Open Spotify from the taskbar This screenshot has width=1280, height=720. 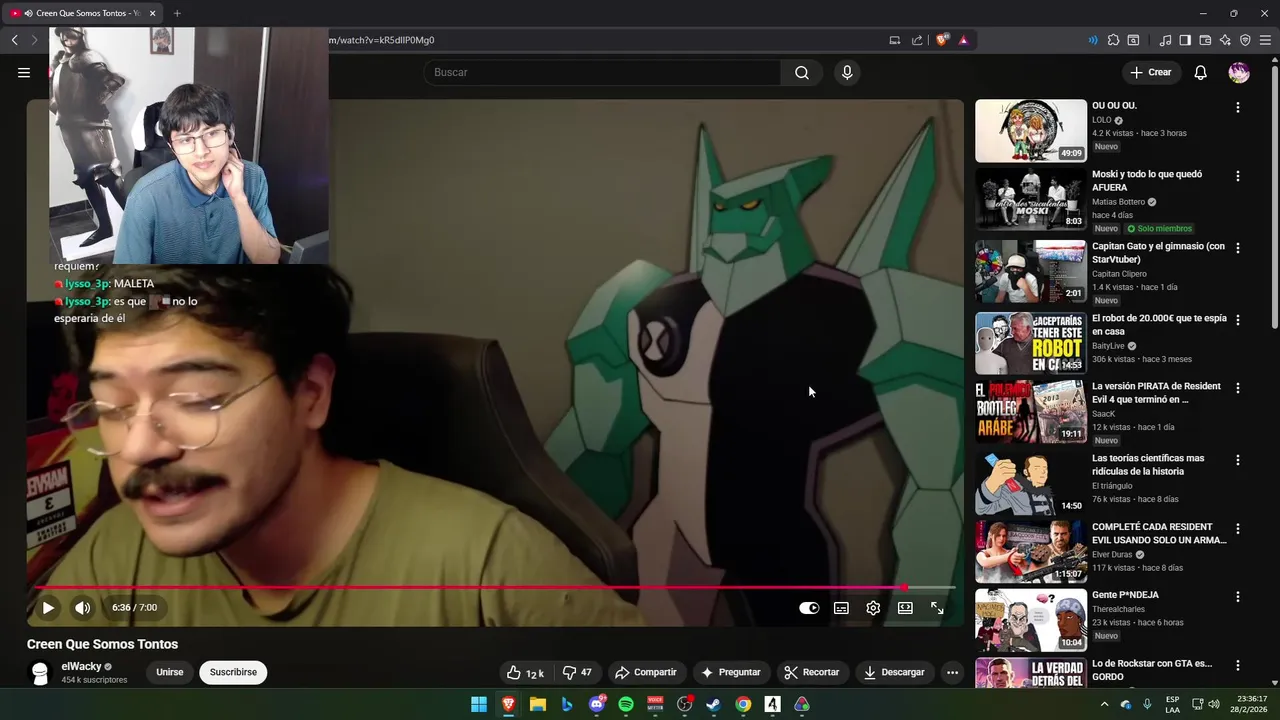pyautogui.click(x=626, y=704)
